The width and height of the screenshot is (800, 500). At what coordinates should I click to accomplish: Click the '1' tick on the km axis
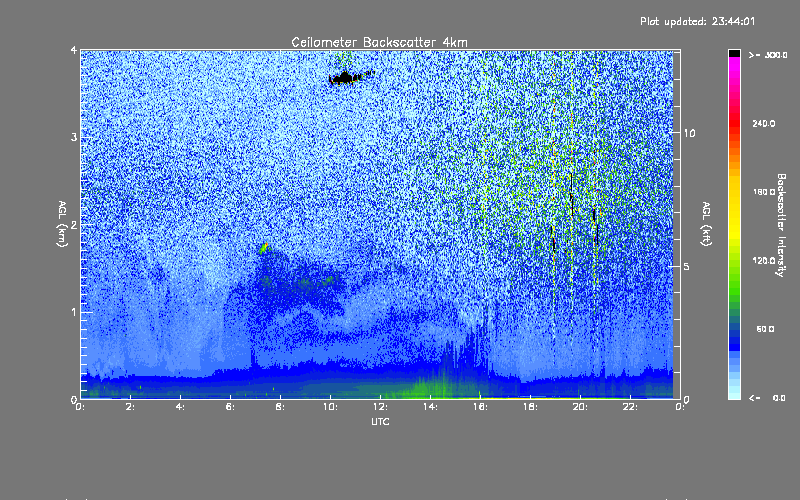point(74,312)
